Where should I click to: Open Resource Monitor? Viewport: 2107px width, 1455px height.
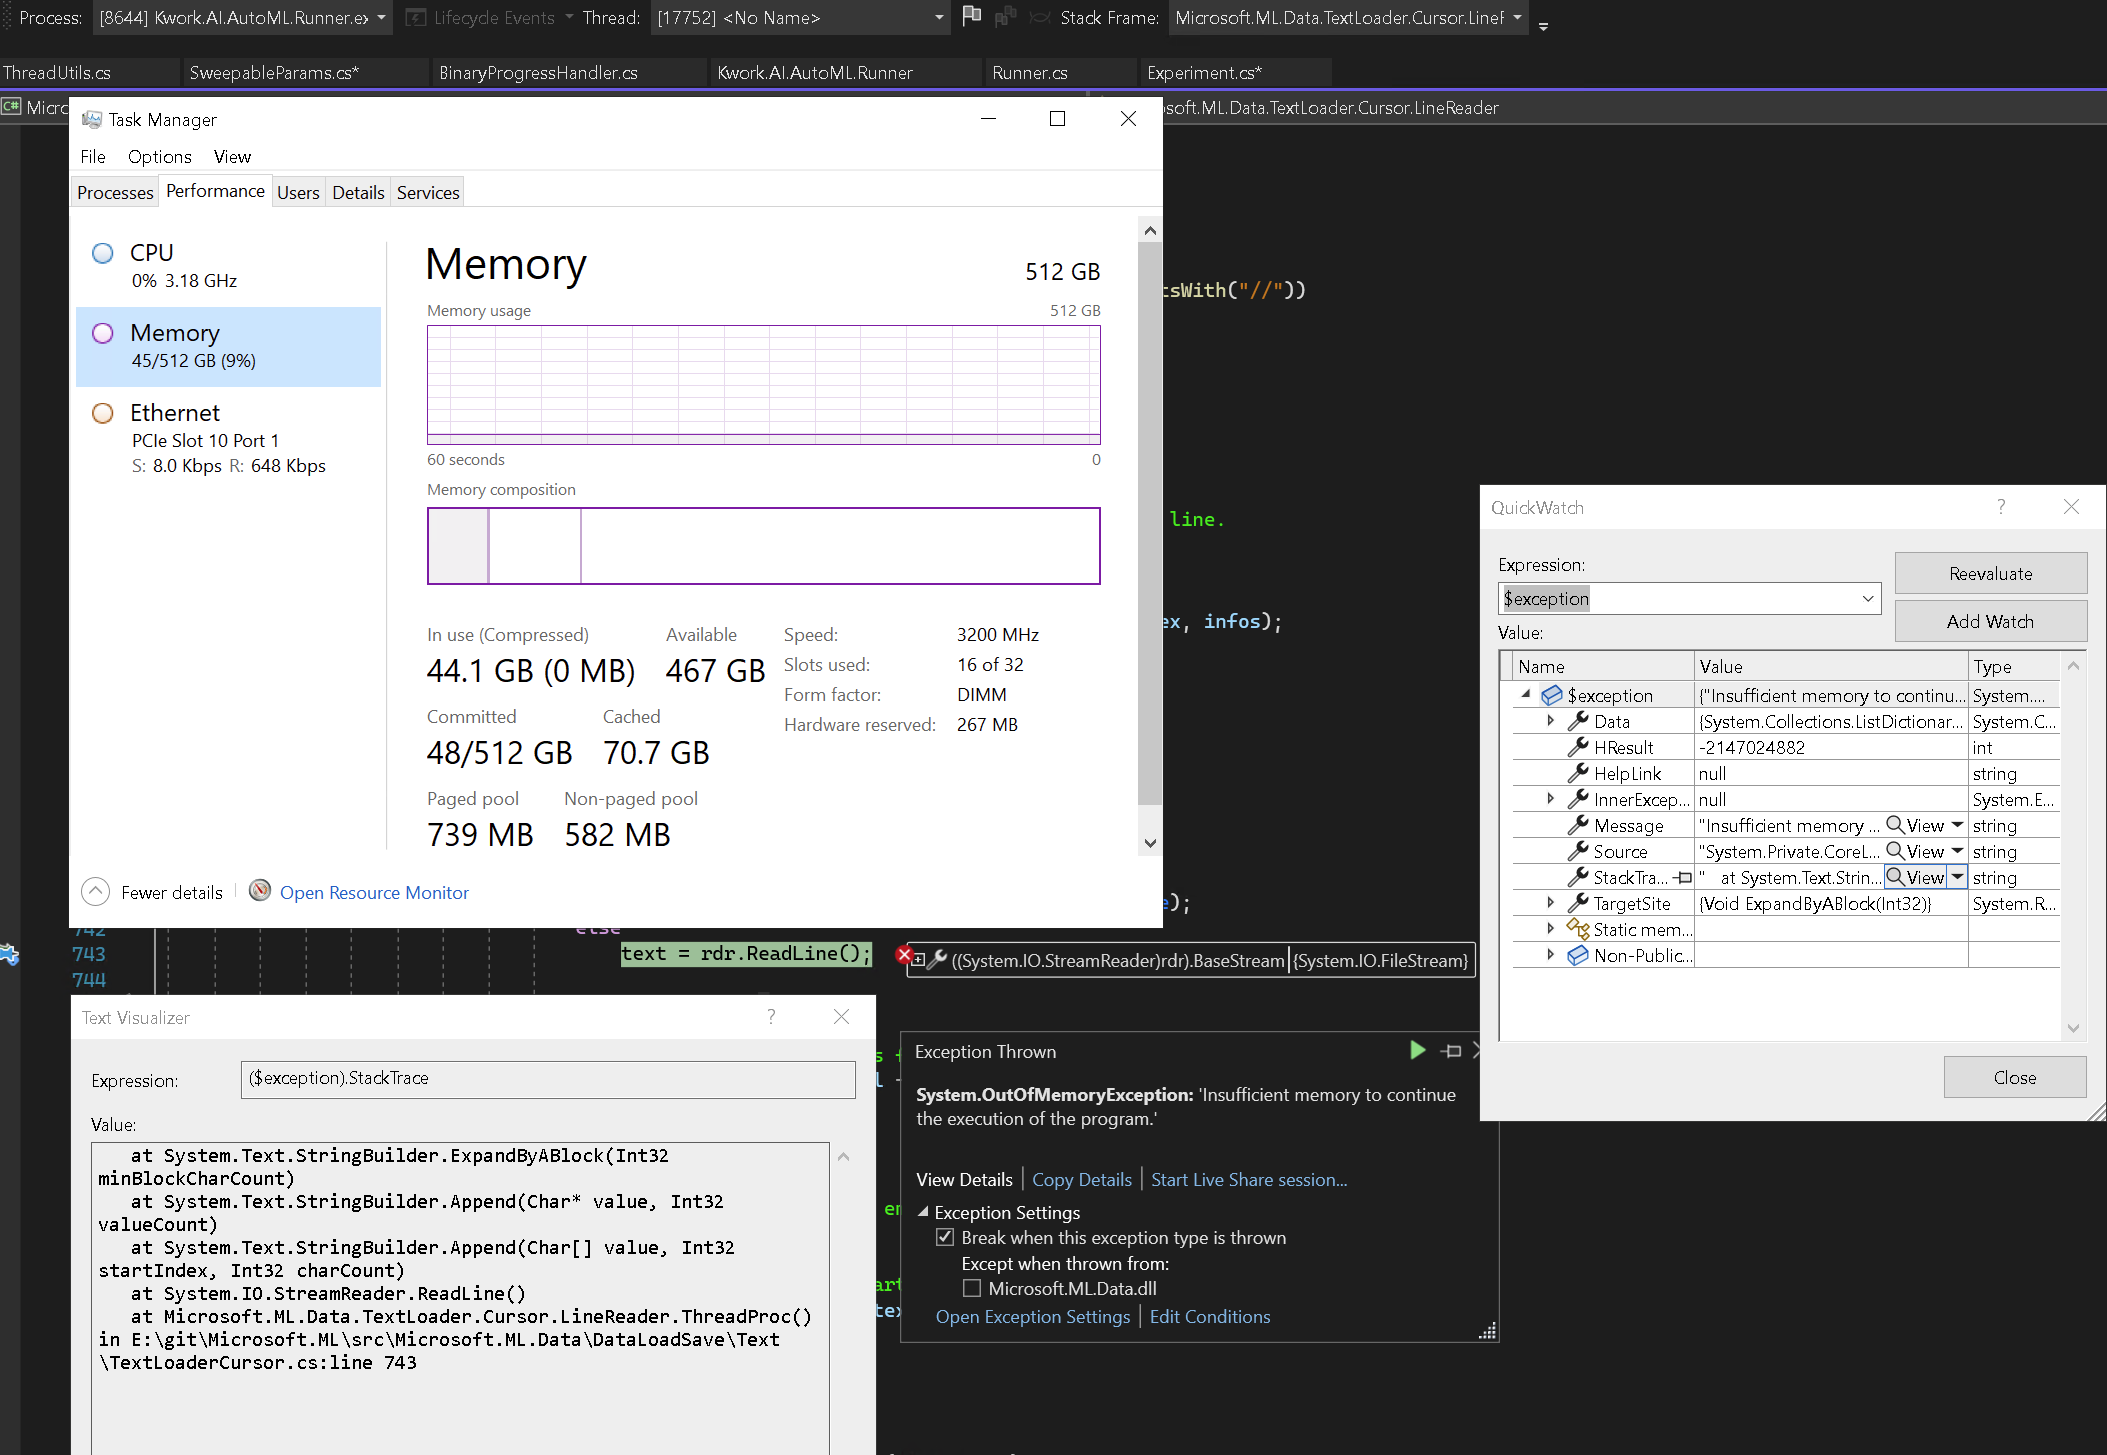click(x=374, y=892)
